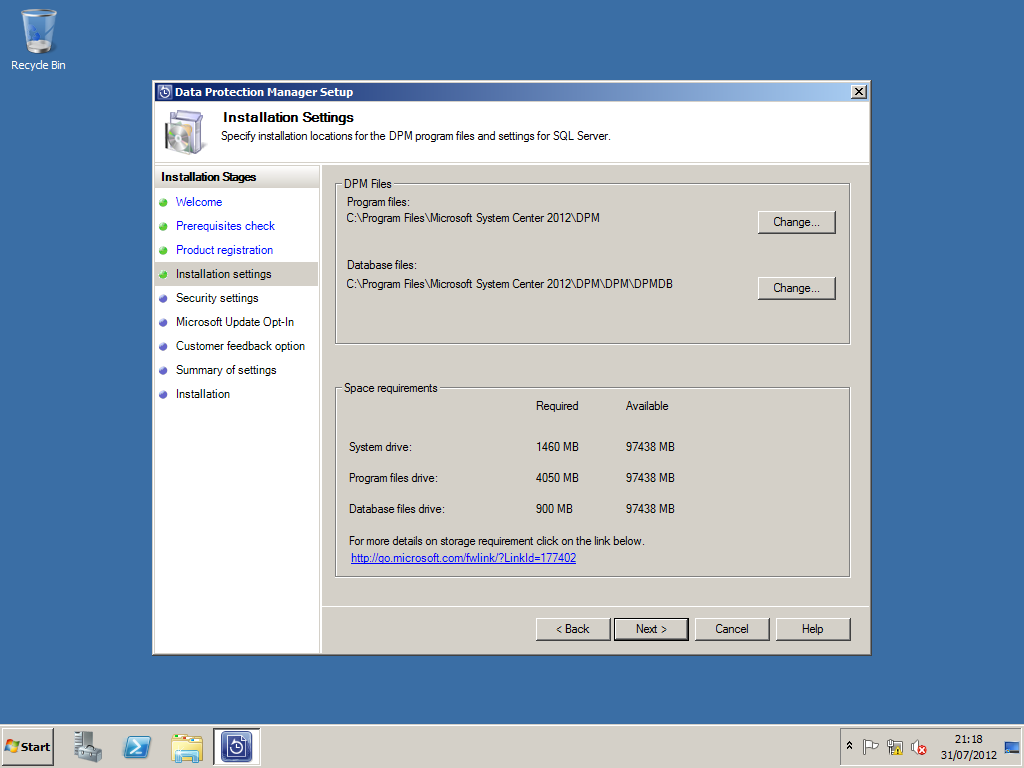Screen dimensions: 1024x768
Task: Click the DPM Setup title bar icon
Action: click(x=165, y=92)
